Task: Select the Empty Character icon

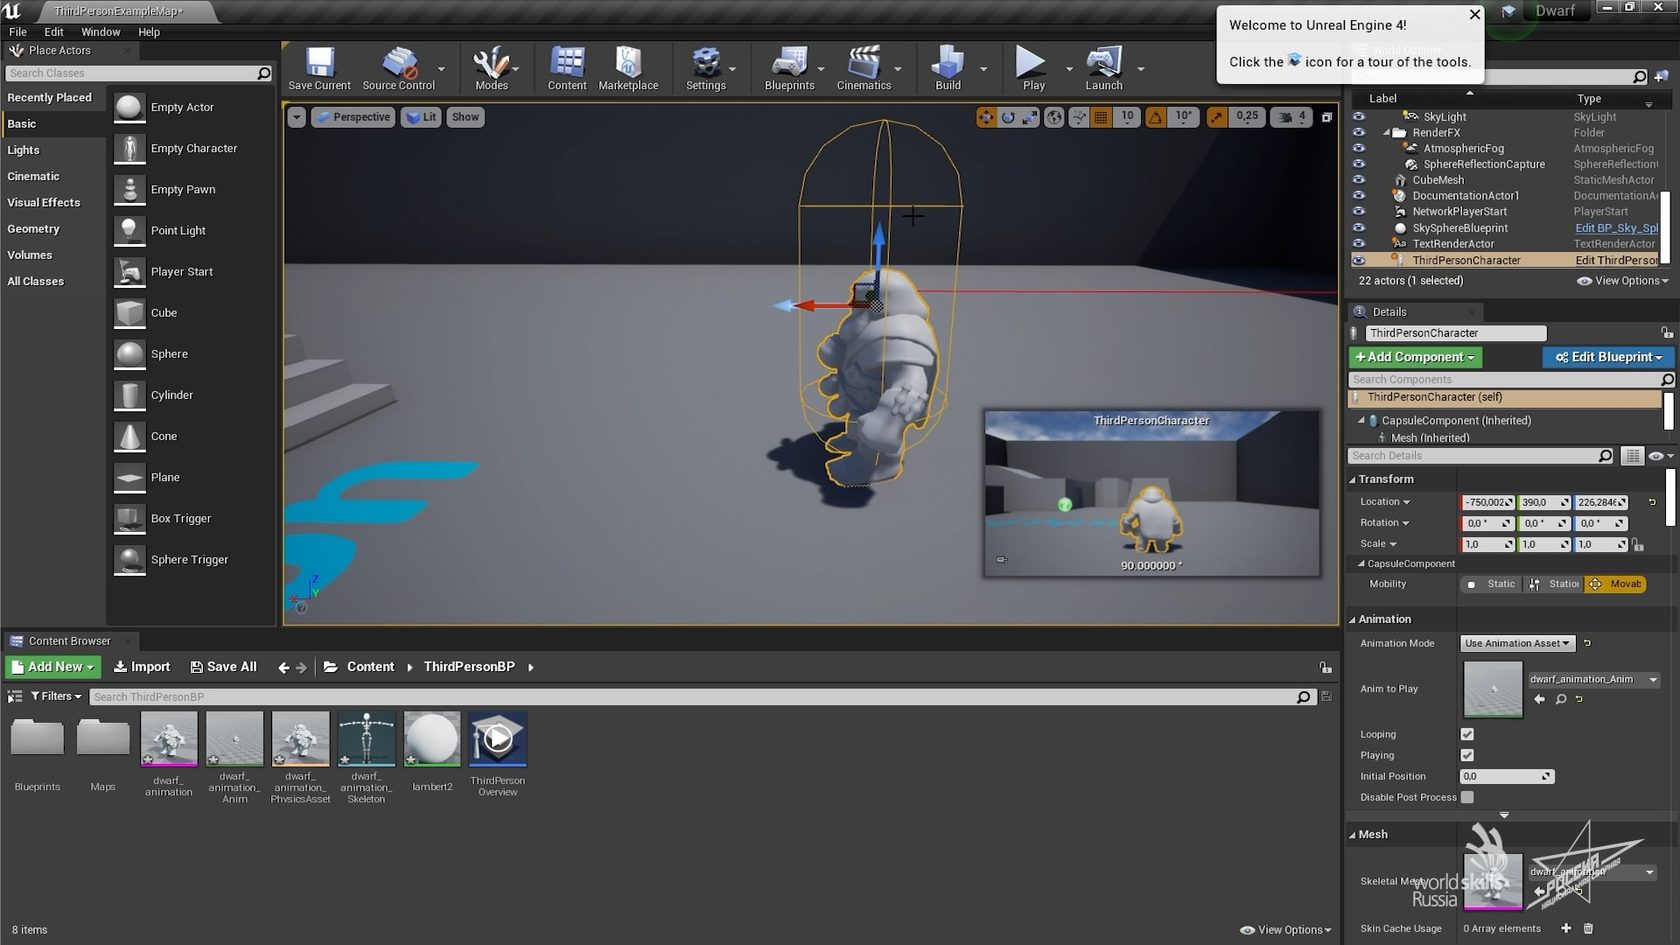Action: coord(129,148)
